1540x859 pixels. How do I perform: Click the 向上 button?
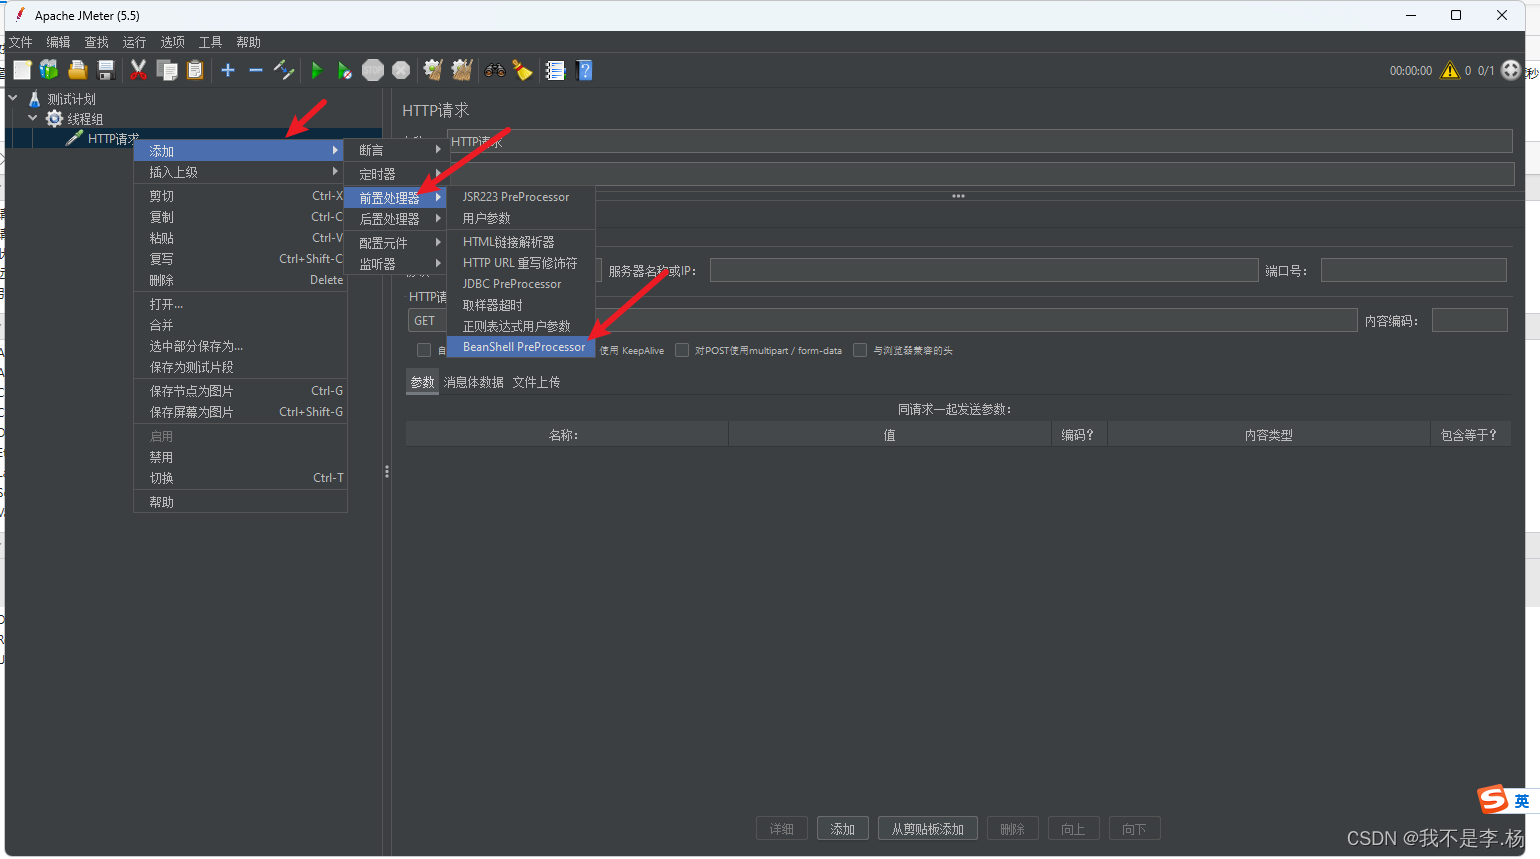click(1073, 829)
